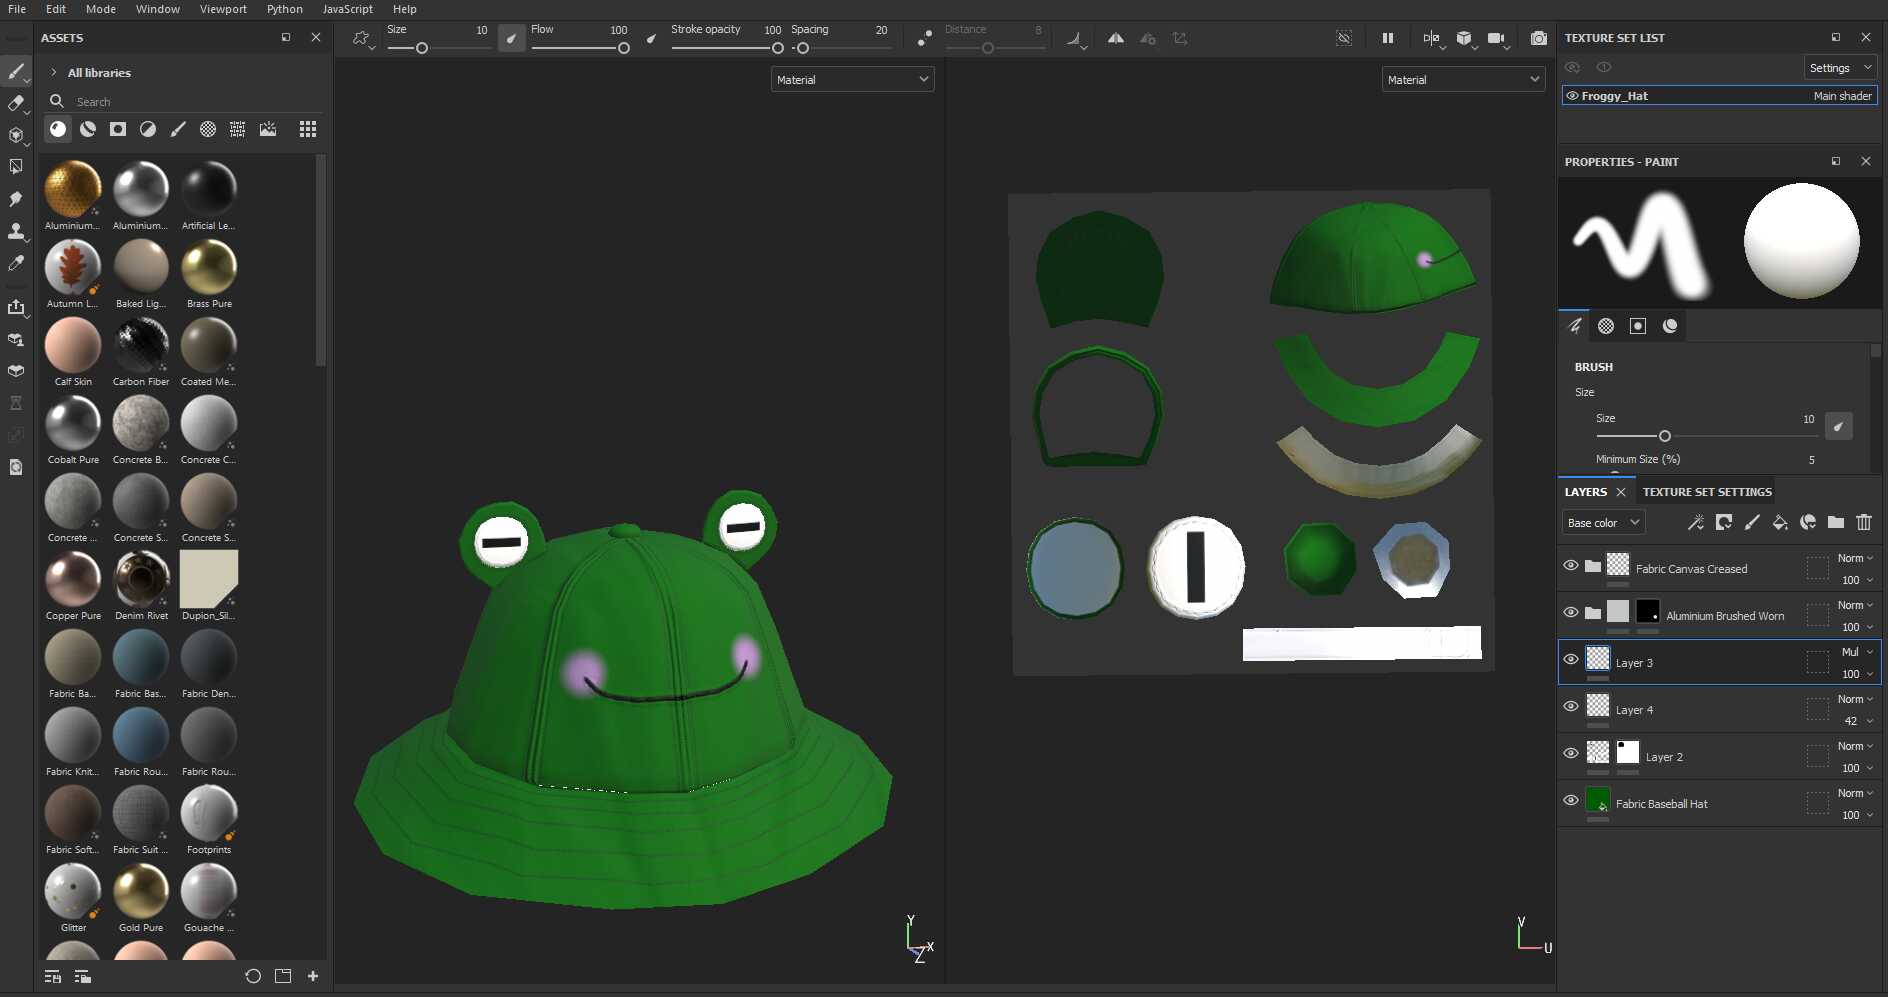Hide the Fabric Canvas Creased layer
Screen dimensions: 1888x997
(x=1571, y=566)
